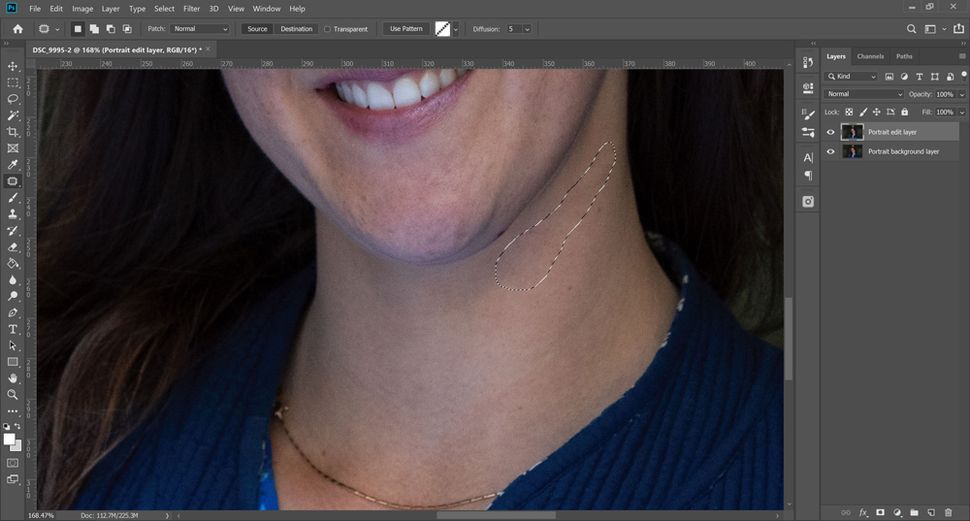Click the Destination button
970x521 pixels.
pos(296,29)
